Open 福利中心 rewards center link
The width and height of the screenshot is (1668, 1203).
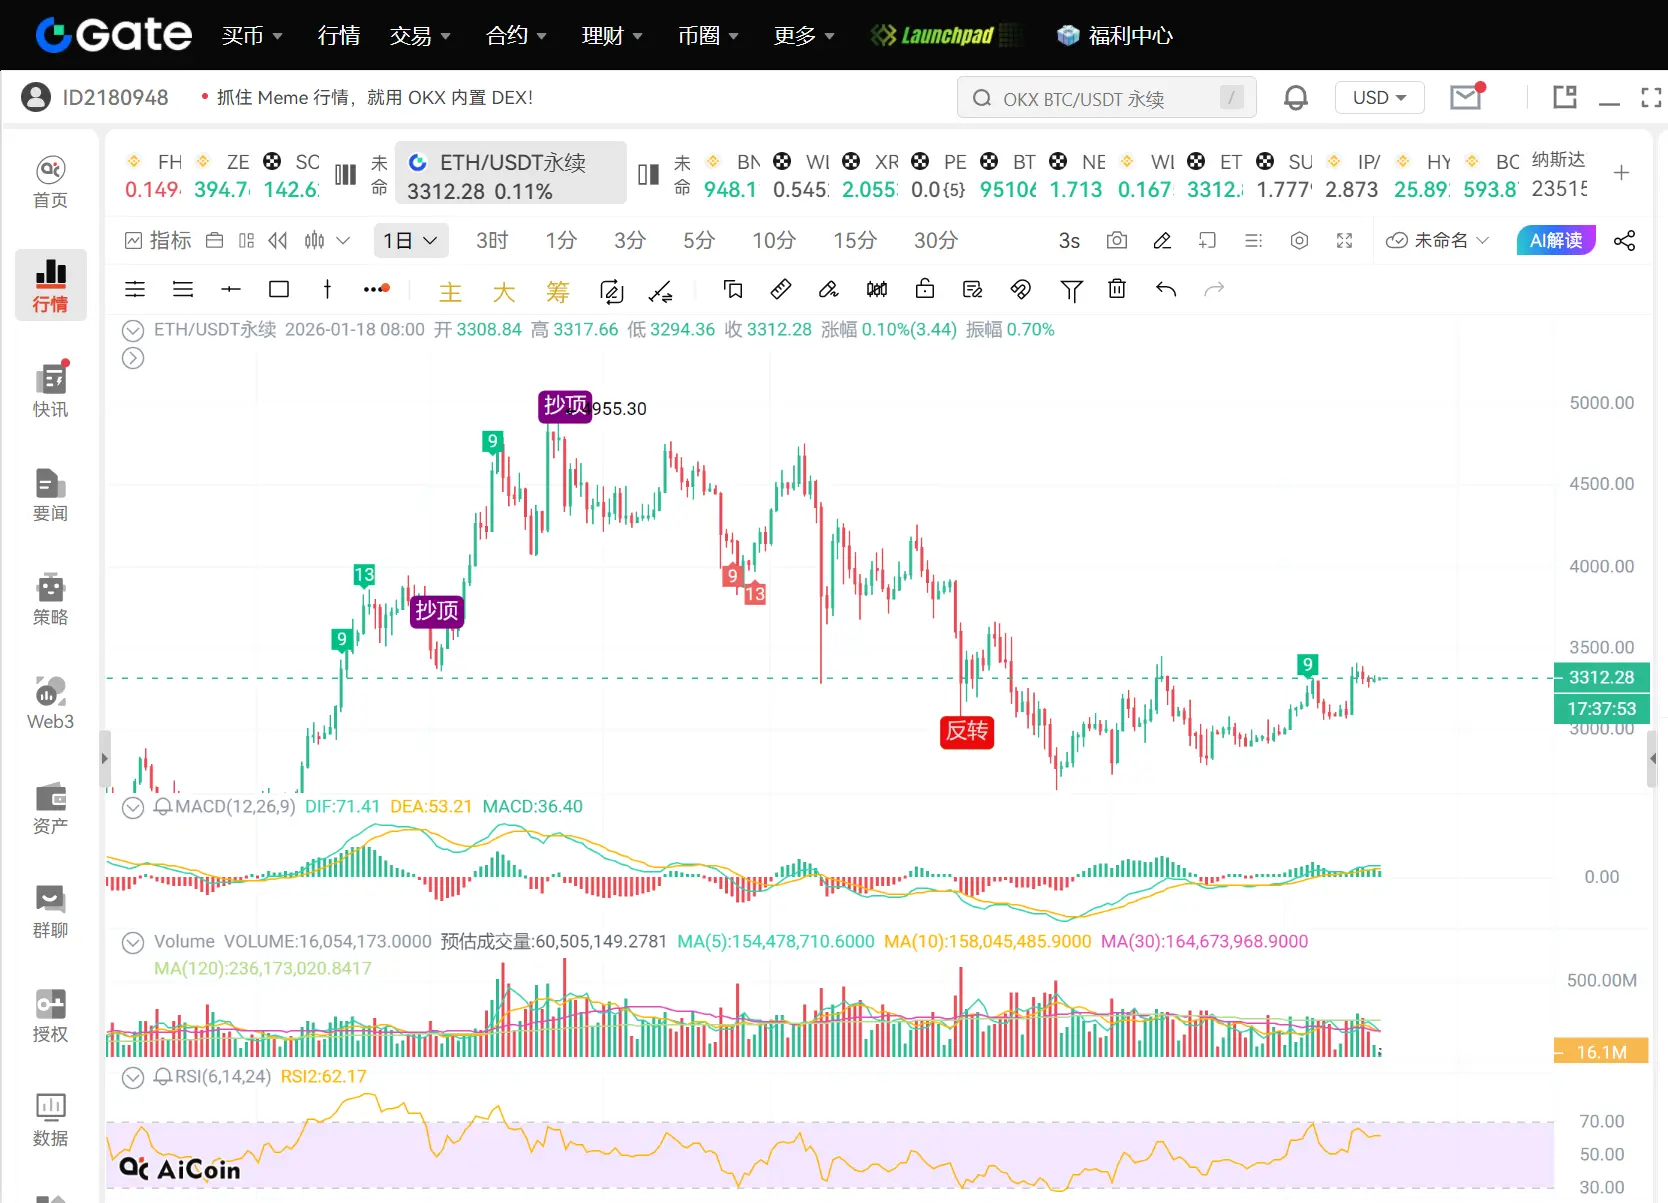coord(1115,36)
